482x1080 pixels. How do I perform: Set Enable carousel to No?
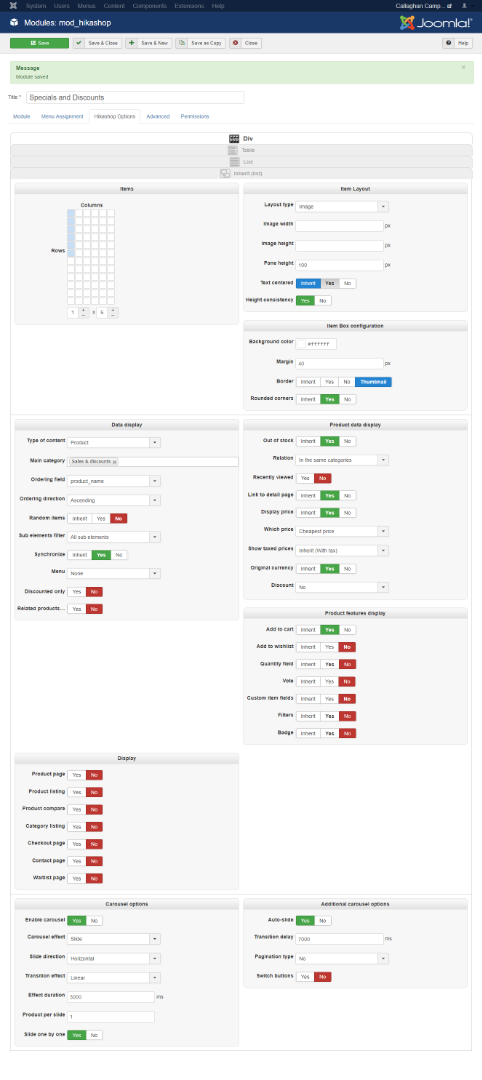[x=94, y=920]
